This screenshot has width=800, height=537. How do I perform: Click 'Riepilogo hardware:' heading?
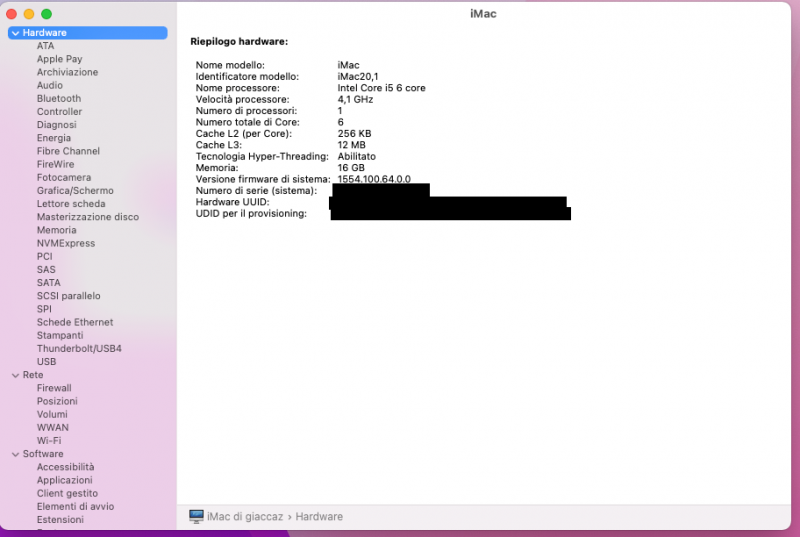tap(239, 42)
